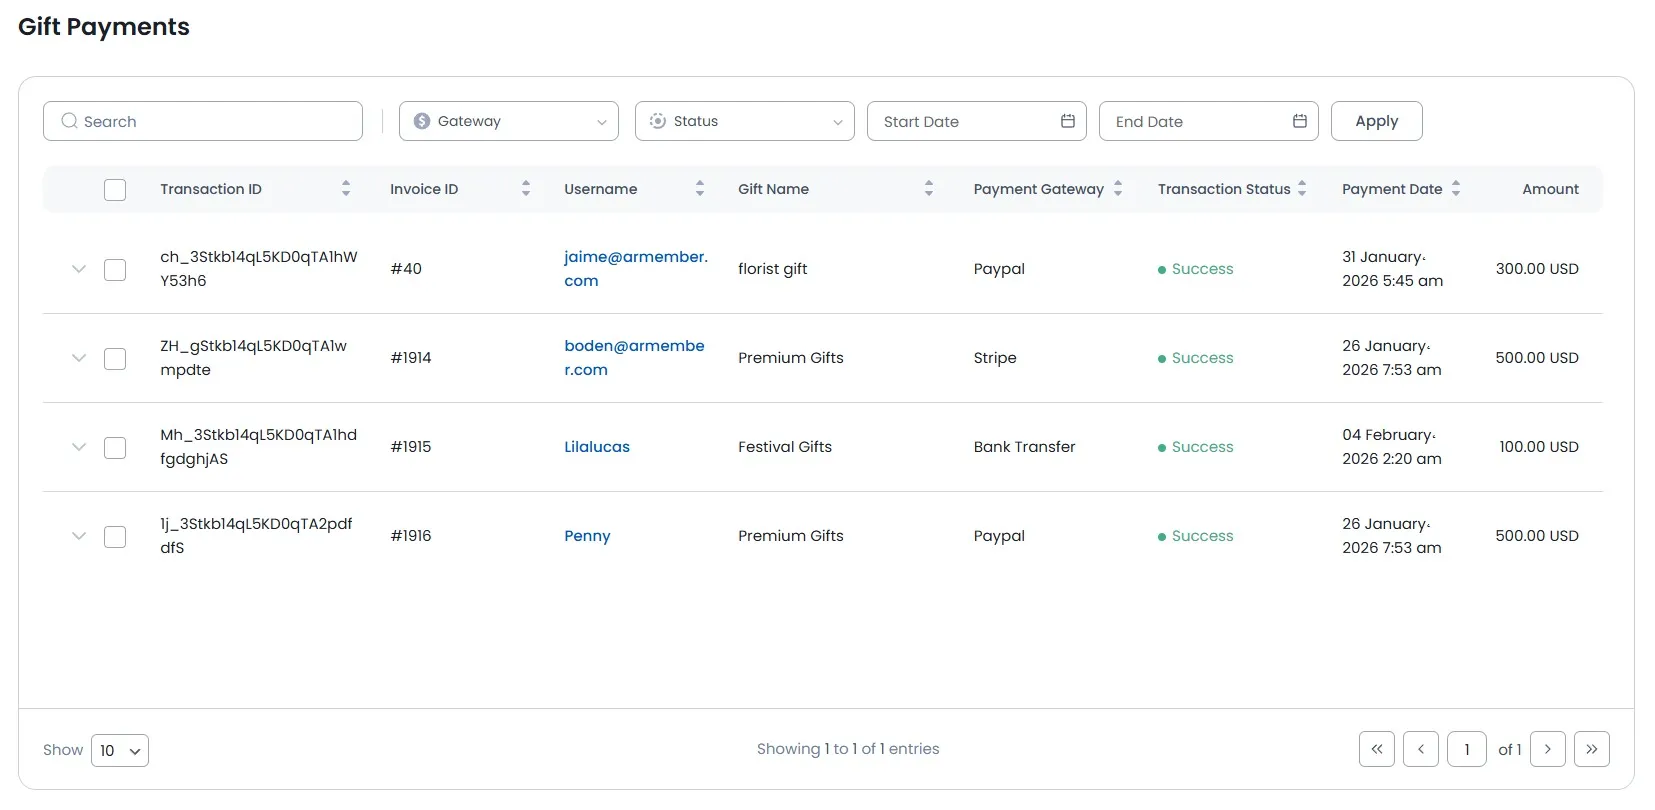Sort table by Invoice ID arrows

tap(526, 189)
